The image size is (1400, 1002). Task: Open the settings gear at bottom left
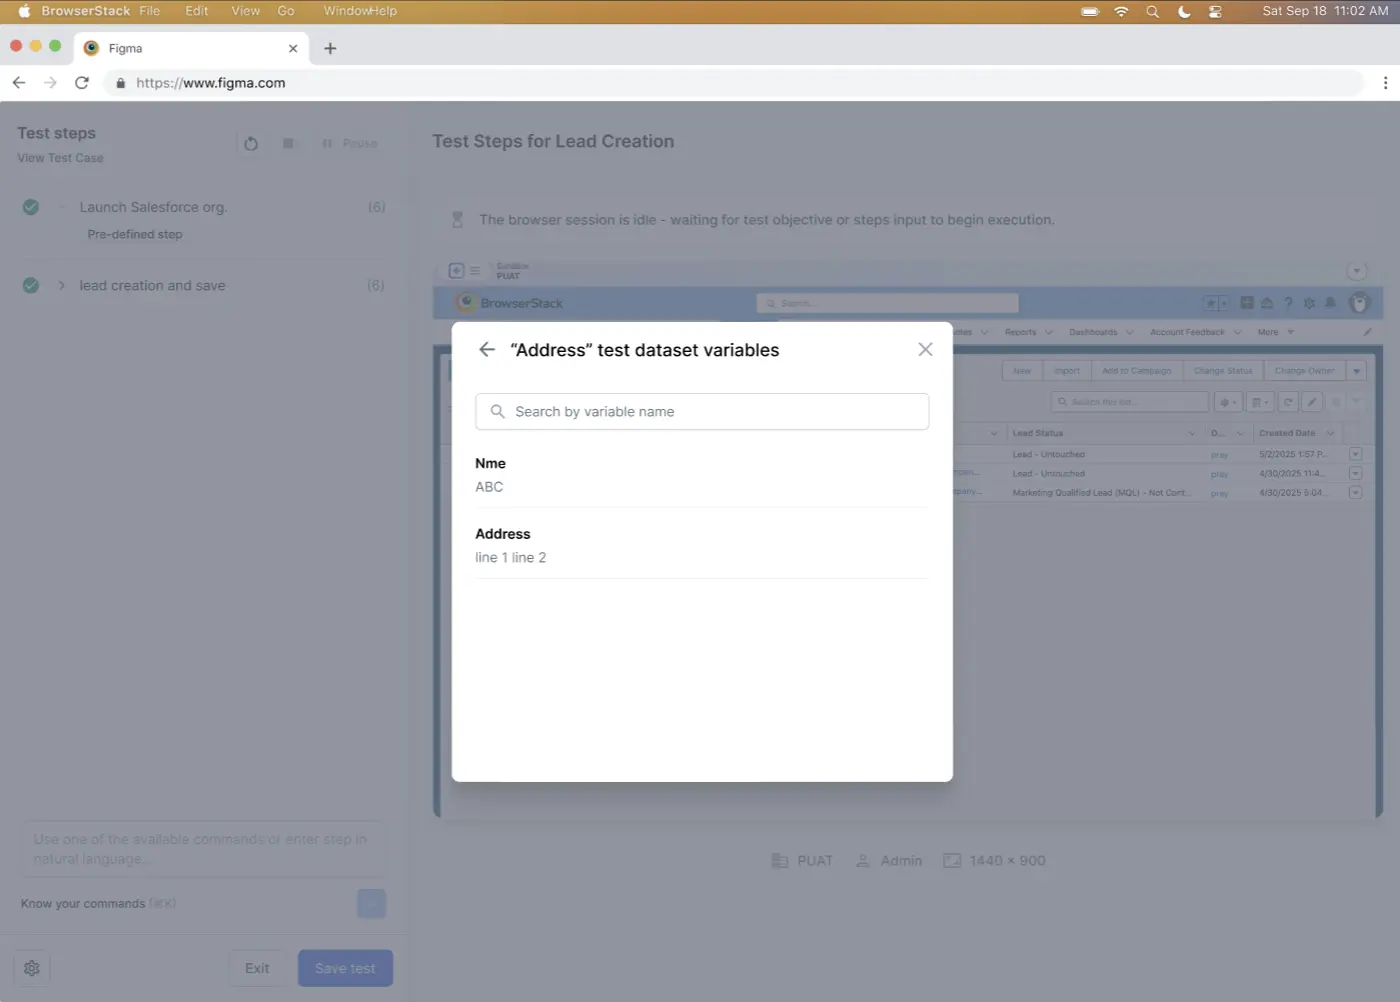31,967
